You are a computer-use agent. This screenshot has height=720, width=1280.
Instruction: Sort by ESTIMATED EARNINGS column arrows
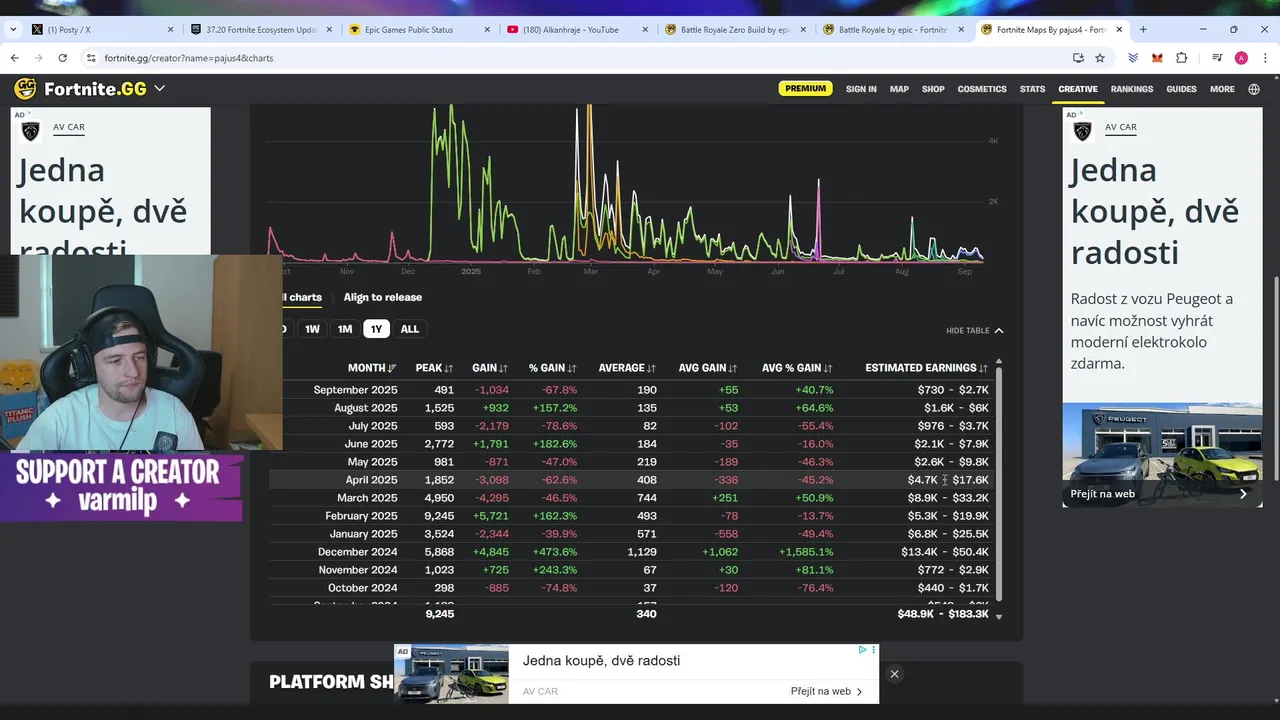pos(983,368)
